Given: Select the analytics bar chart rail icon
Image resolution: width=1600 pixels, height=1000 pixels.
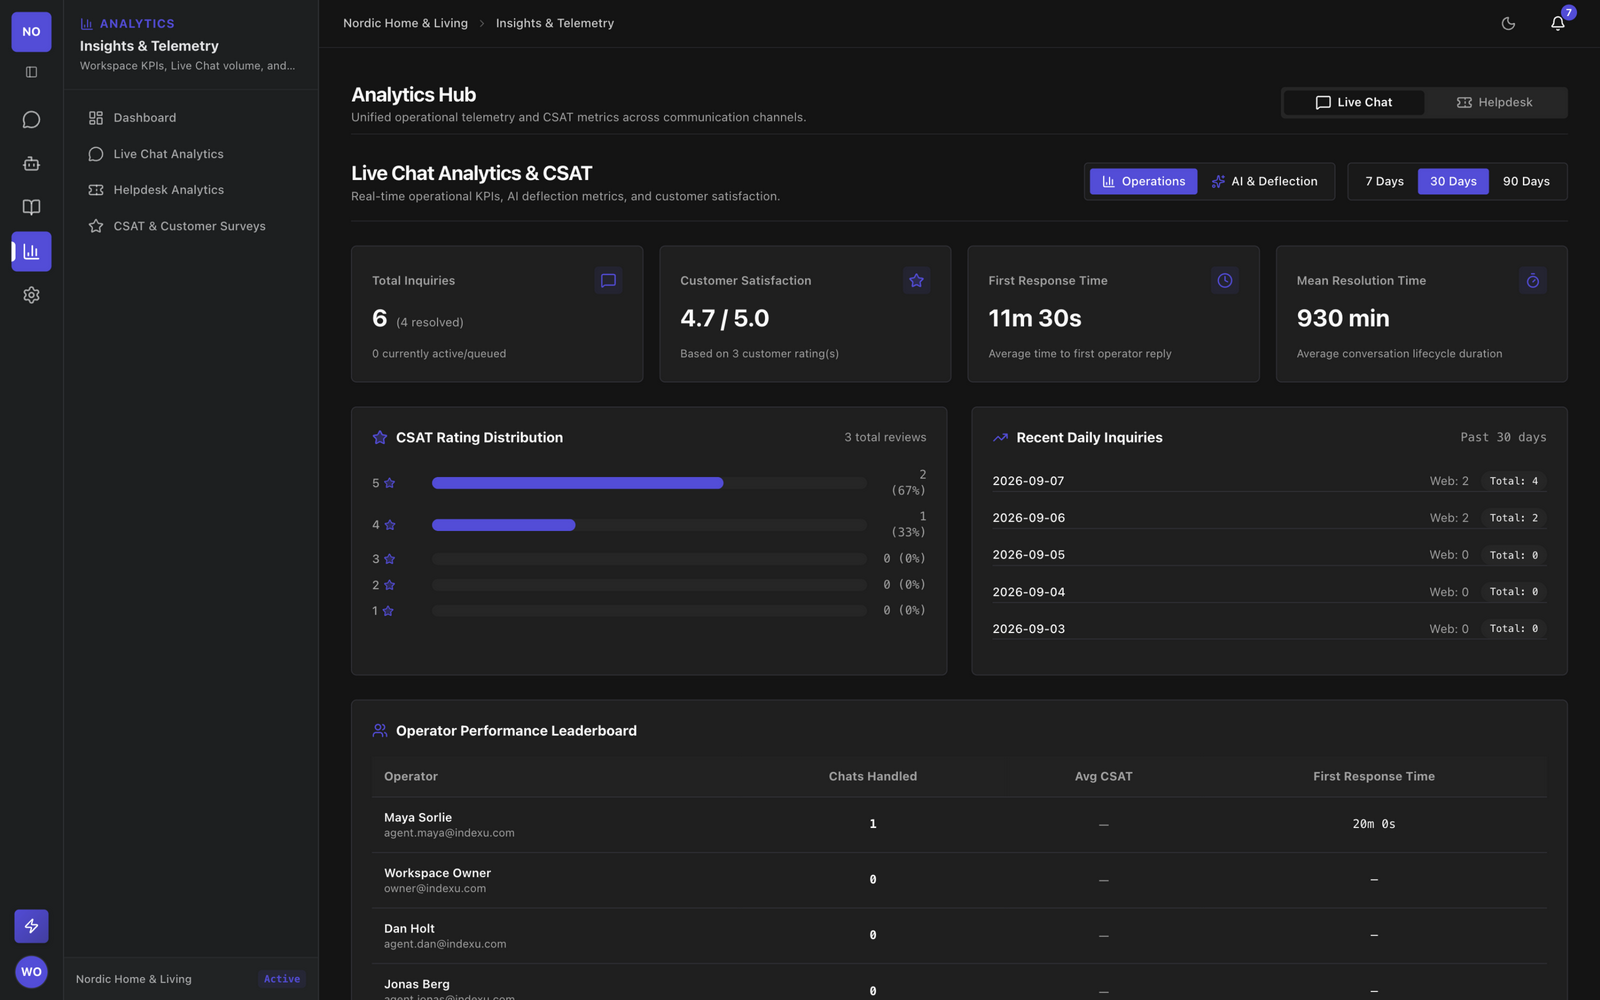Looking at the screenshot, I should click(31, 251).
